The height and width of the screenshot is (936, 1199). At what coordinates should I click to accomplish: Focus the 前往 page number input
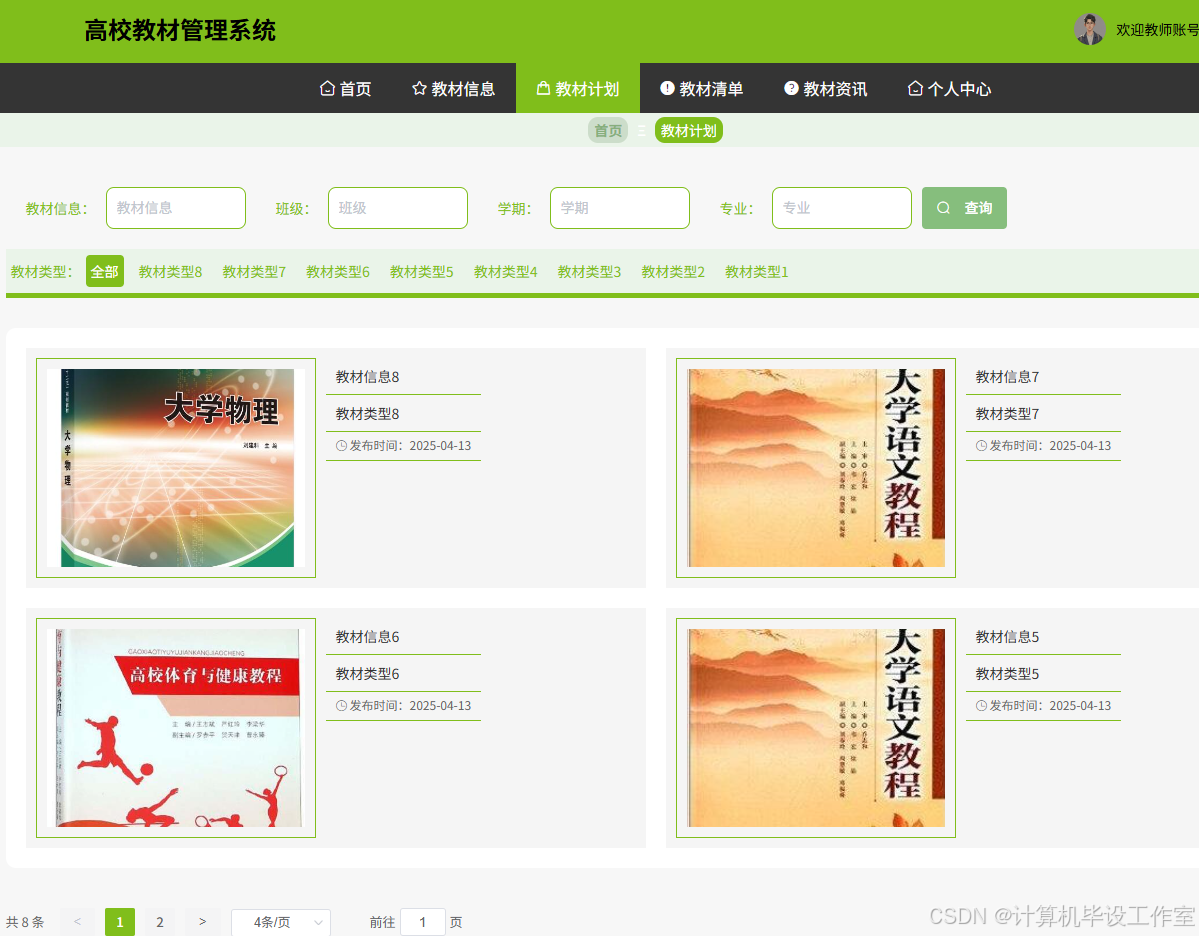(422, 922)
